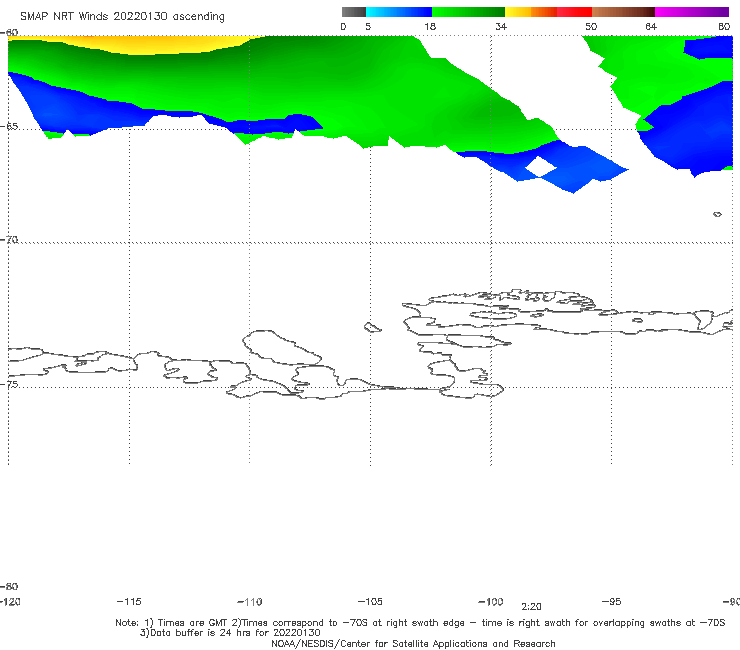Click the small island outline near -105 longitude
The image size is (740, 650).
point(372,327)
